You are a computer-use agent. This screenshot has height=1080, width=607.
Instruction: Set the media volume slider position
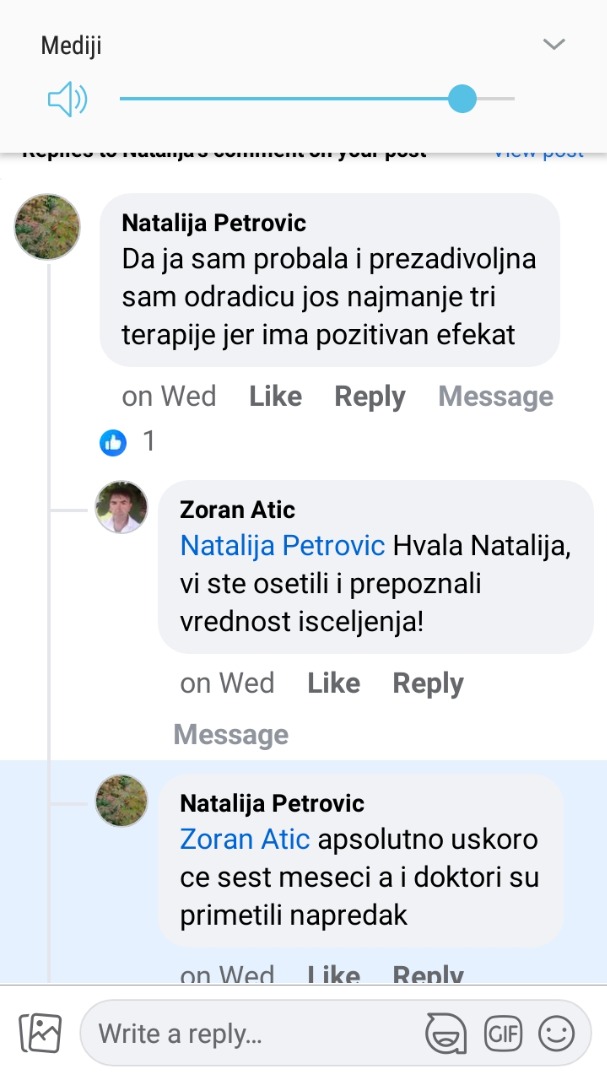462,99
